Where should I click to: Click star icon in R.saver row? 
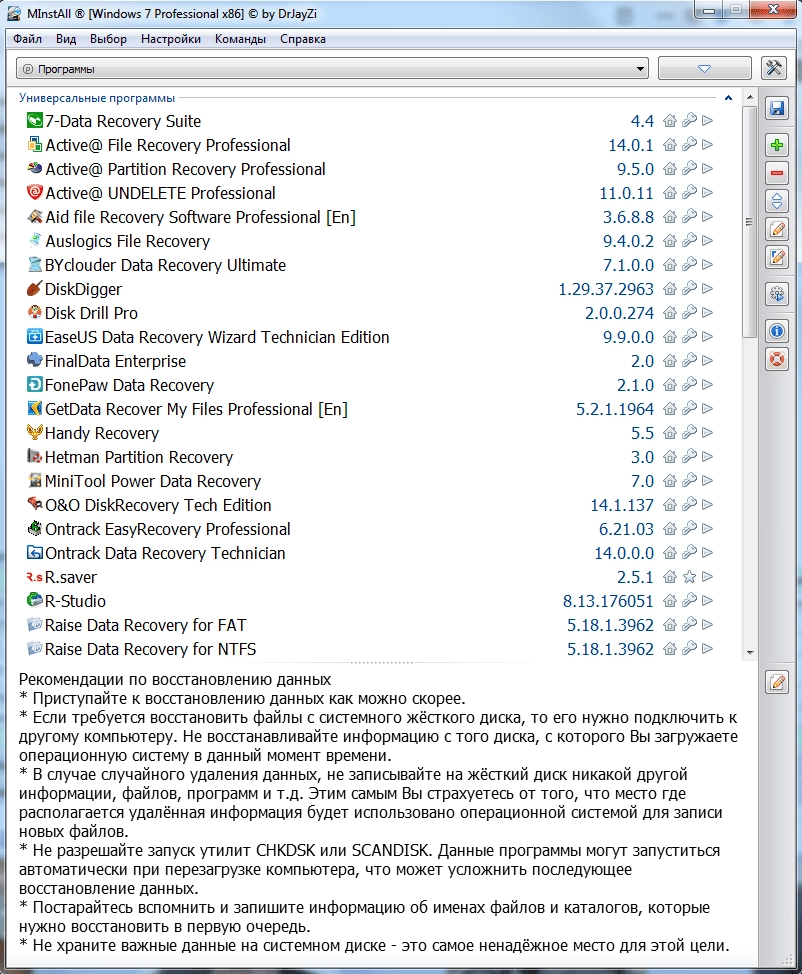pos(689,577)
